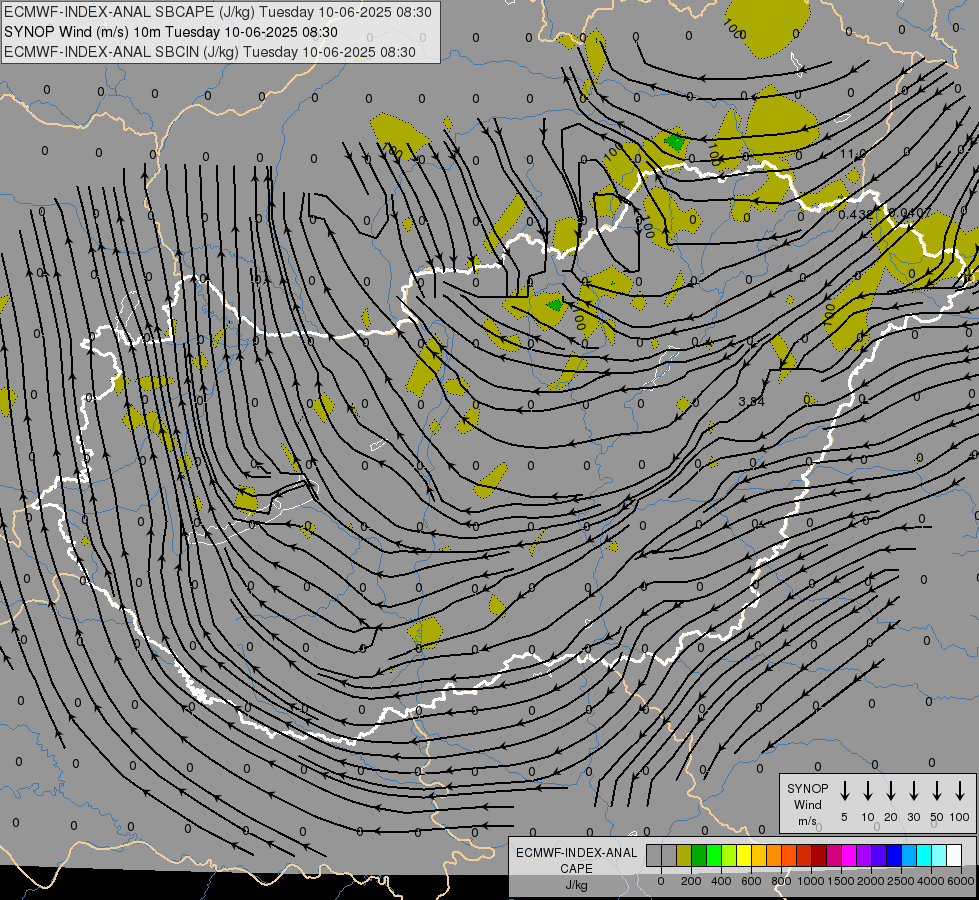
Task: Pick the bright magenta swatch right of 1500 tick
Action: click(849, 855)
